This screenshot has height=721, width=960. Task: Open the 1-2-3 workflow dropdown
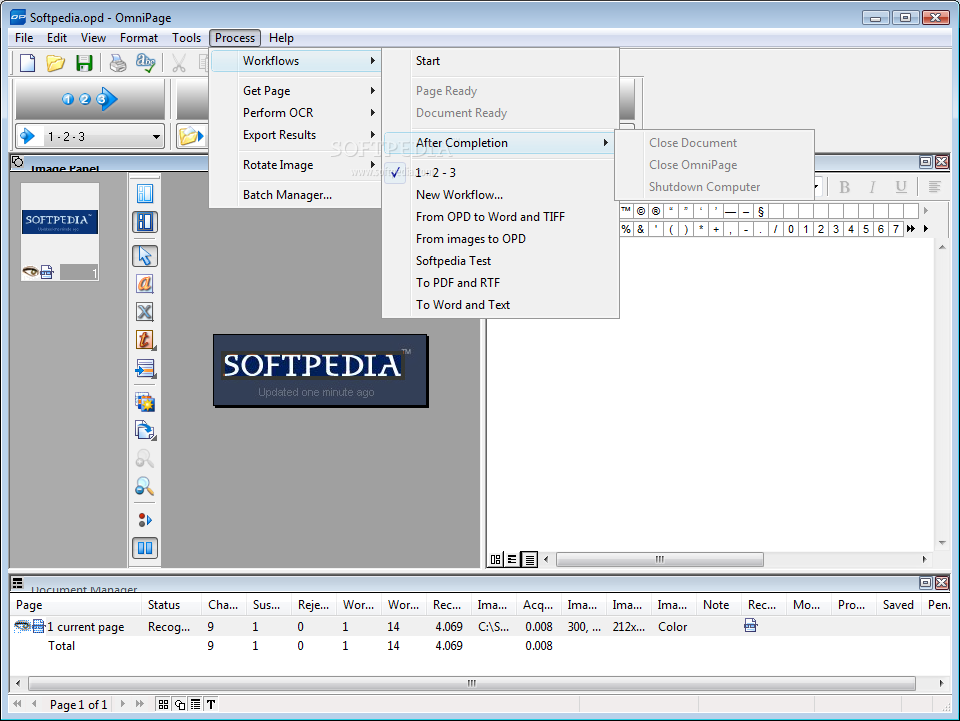point(156,136)
